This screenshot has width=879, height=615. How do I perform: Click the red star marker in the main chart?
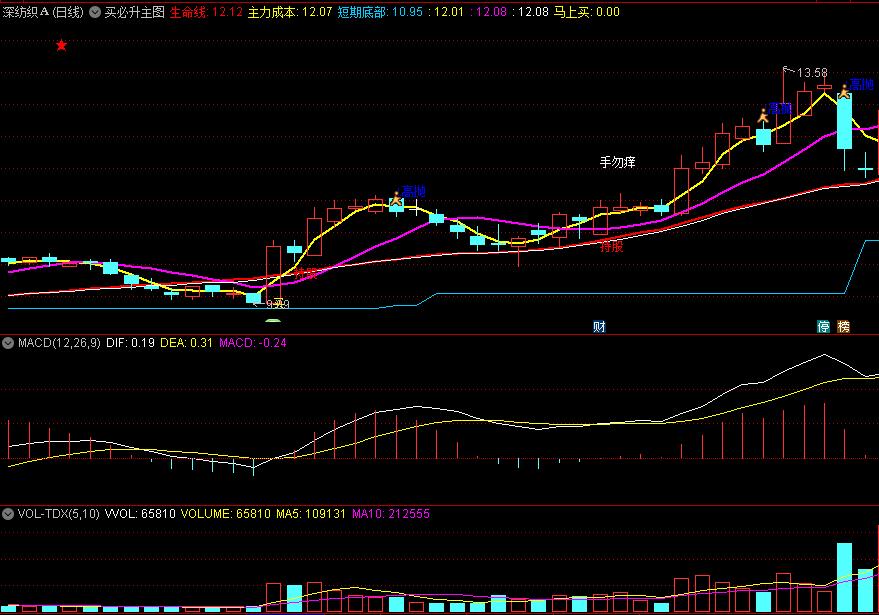pyautogui.click(x=62, y=45)
